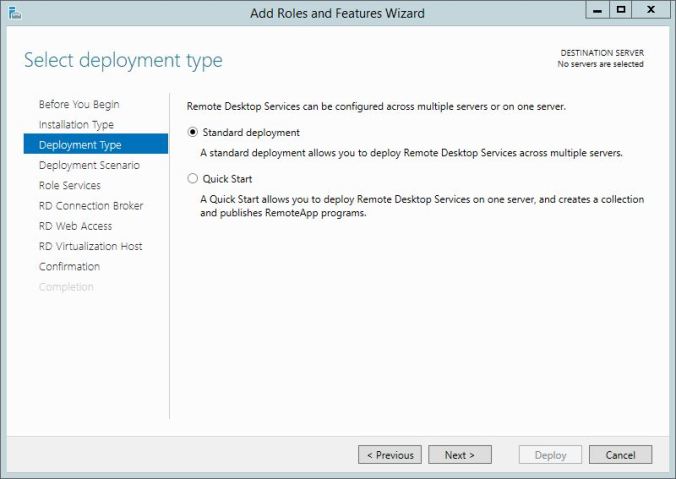This screenshot has width=676, height=479.
Task: Minimize the wizard window
Action: (597, 11)
